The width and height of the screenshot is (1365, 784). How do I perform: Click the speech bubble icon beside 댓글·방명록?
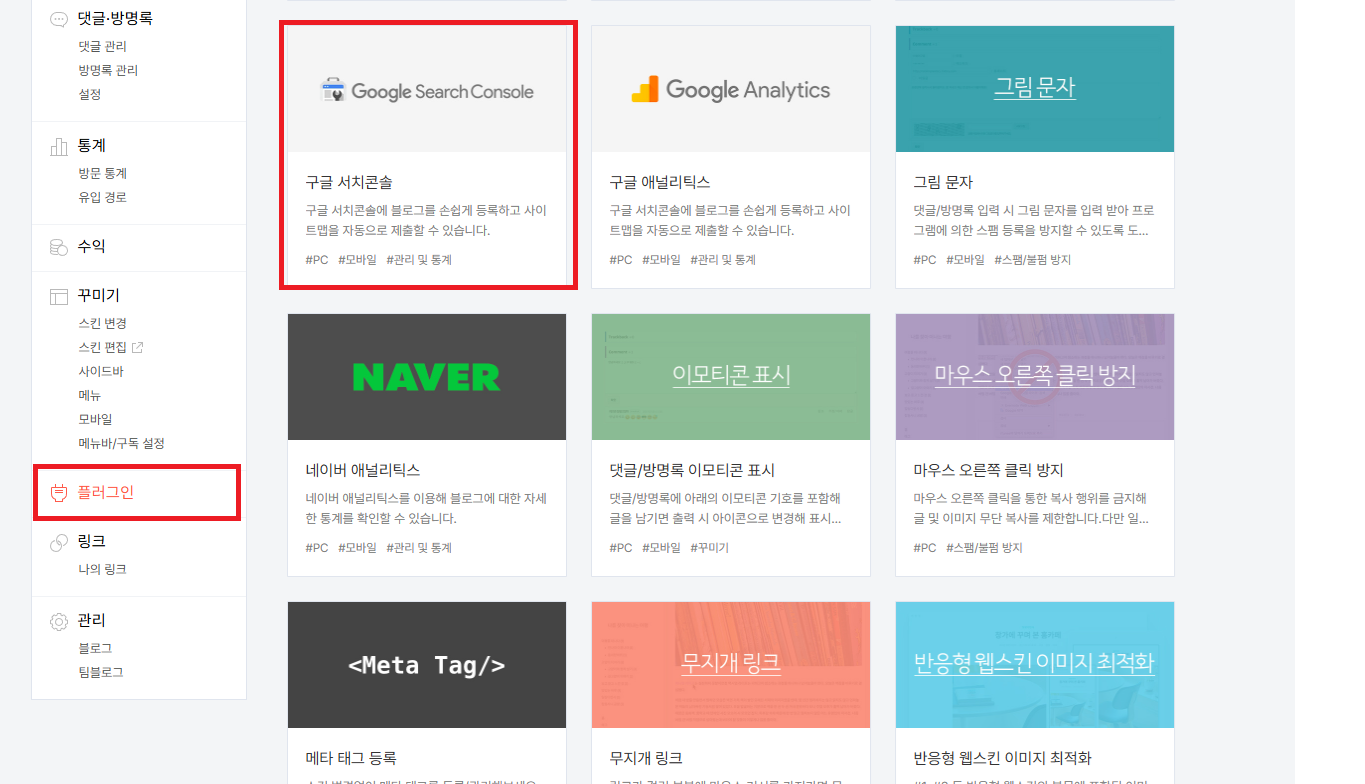(x=59, y=19)
